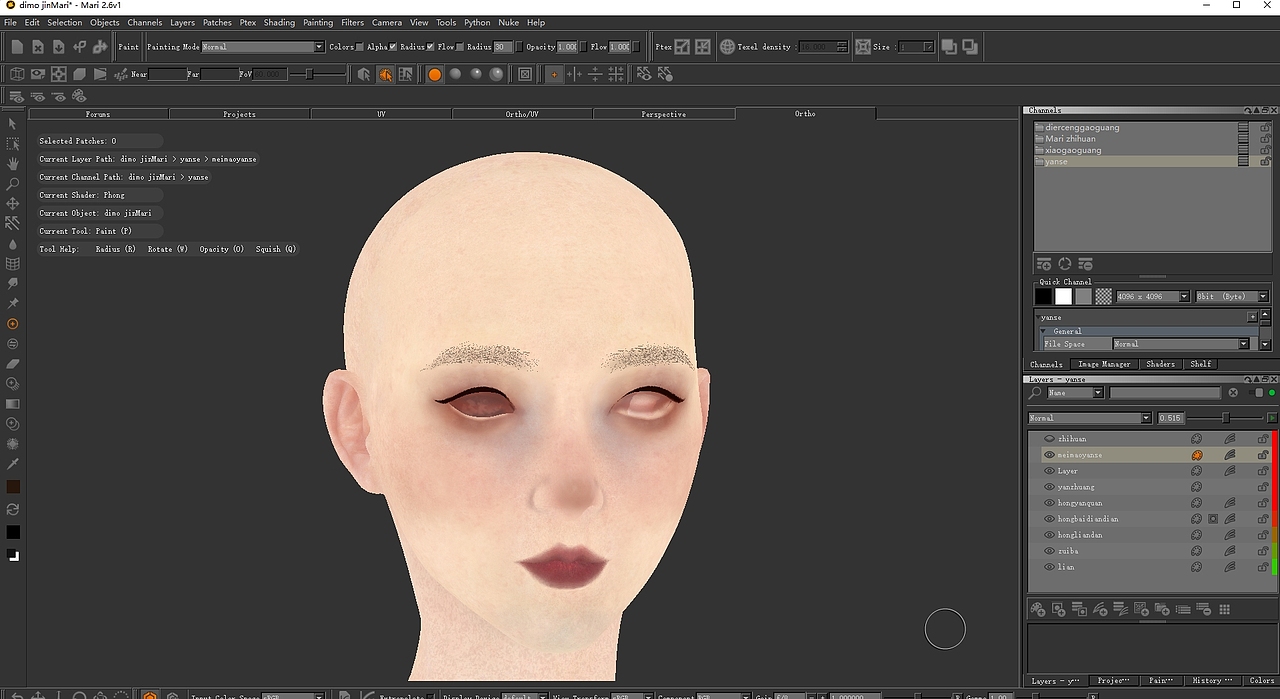Image resolution: width=1280 pixels, height=699 pixels.
Task: Click the add channel icon
Action: pyautogui.click(x=1044, y=264)
